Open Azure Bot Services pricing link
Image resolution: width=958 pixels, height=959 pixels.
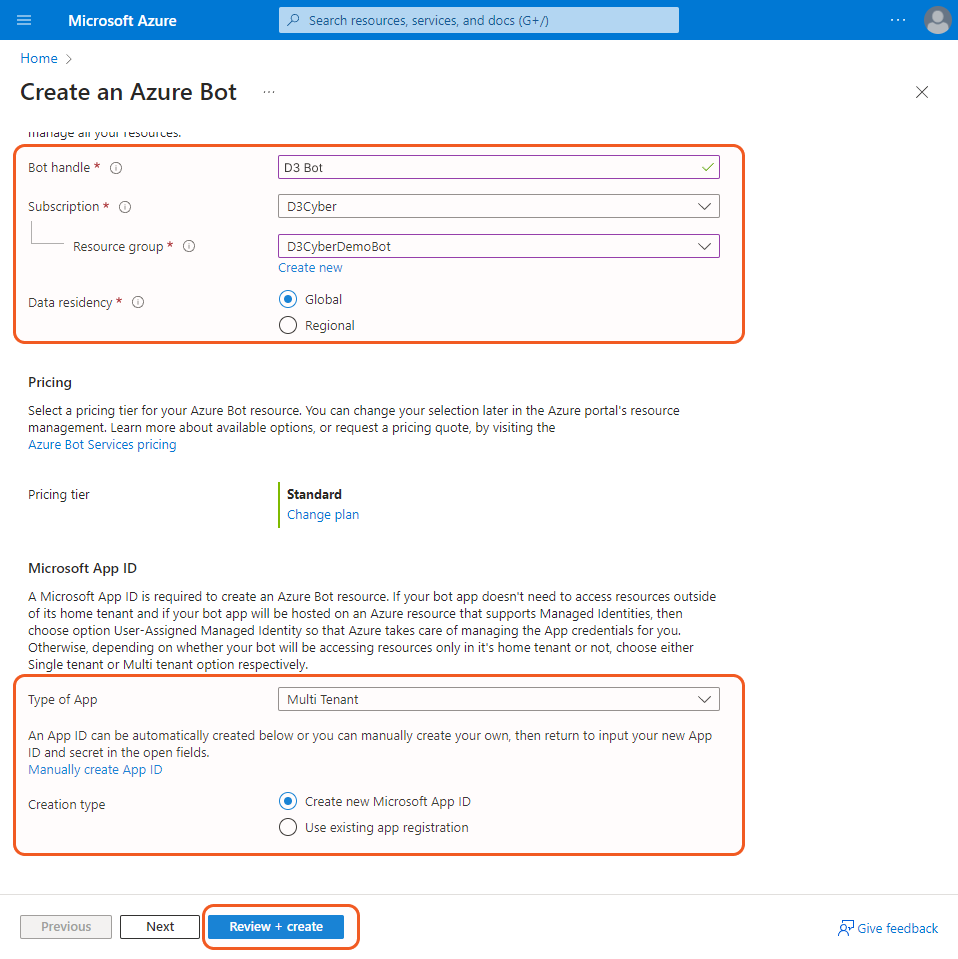pos(102,445)
